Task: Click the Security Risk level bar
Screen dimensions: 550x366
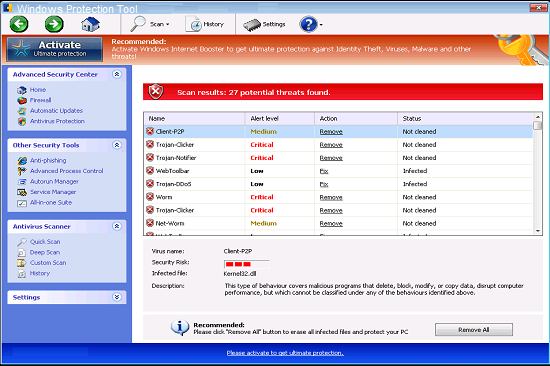Action: (x=247, y=264)
